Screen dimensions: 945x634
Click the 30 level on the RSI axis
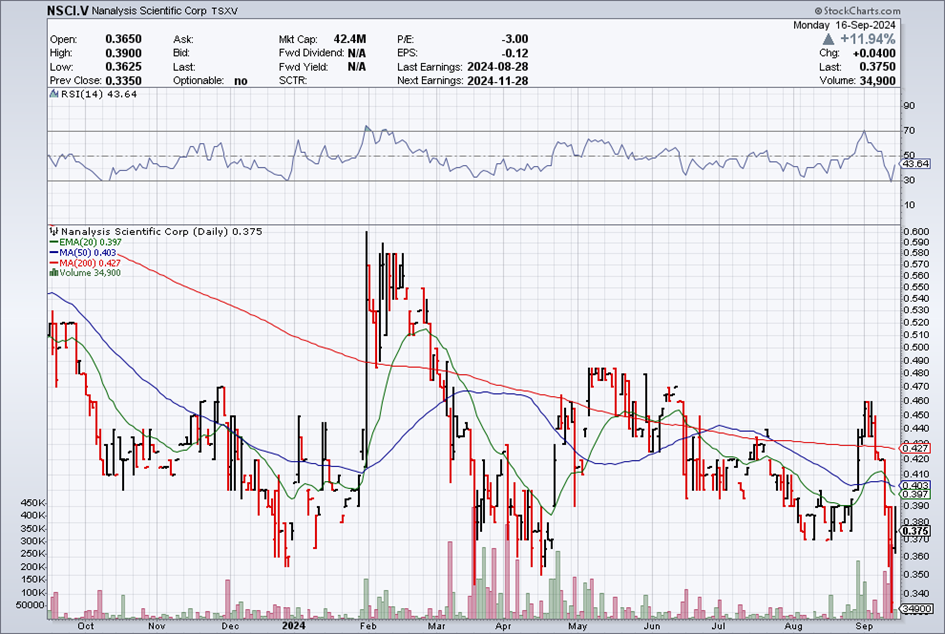(x=909, y=180)
